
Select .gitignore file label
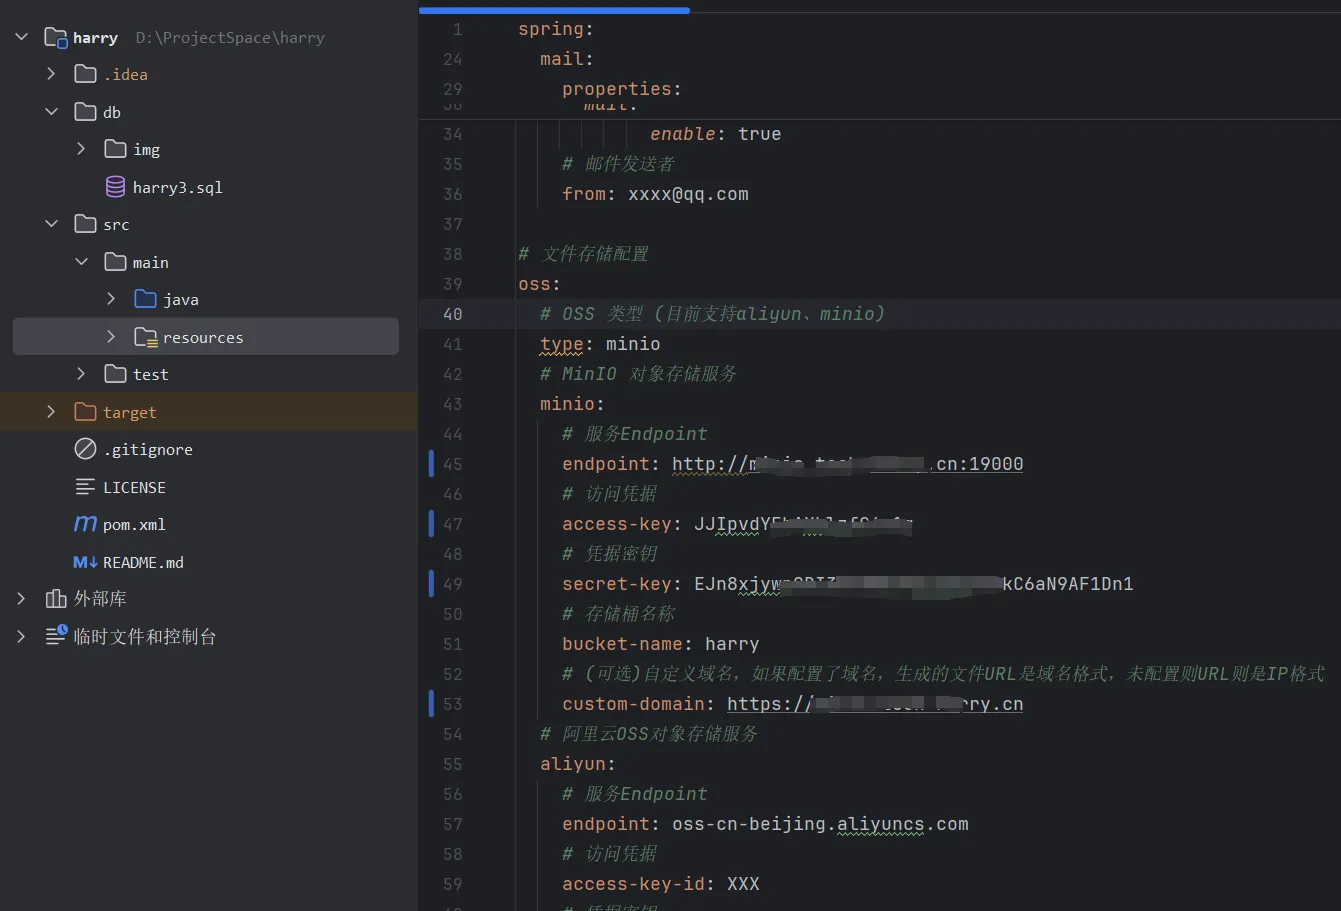148,450
